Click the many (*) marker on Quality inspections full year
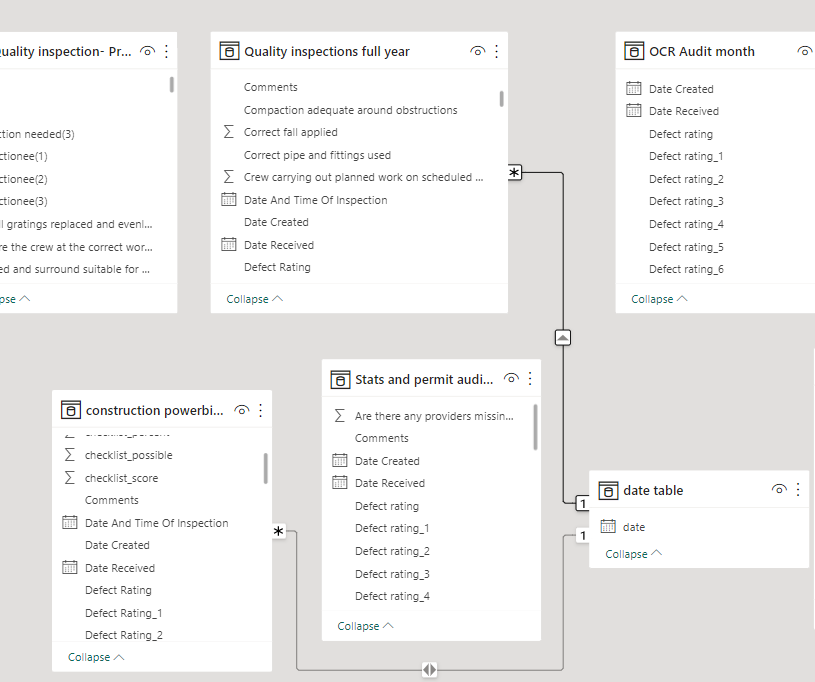The image size is (815, 682). click(514, 173)
